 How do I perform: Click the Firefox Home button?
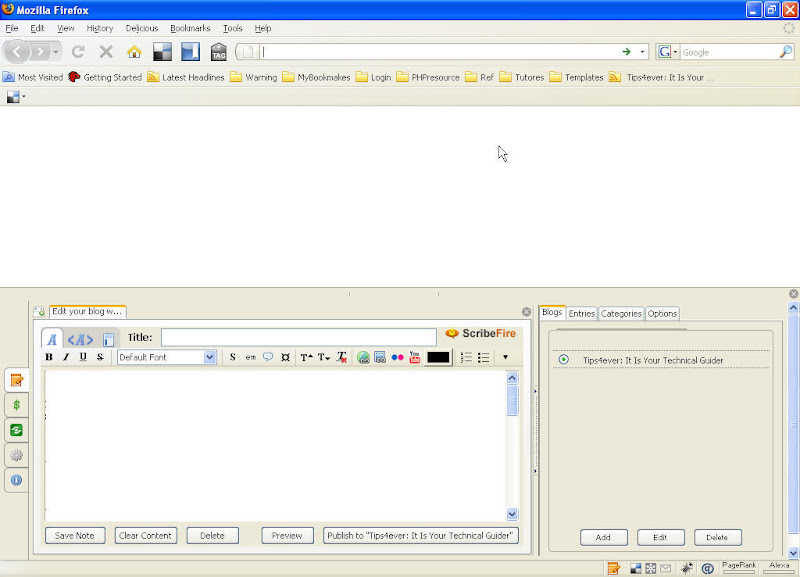point(134,52)
